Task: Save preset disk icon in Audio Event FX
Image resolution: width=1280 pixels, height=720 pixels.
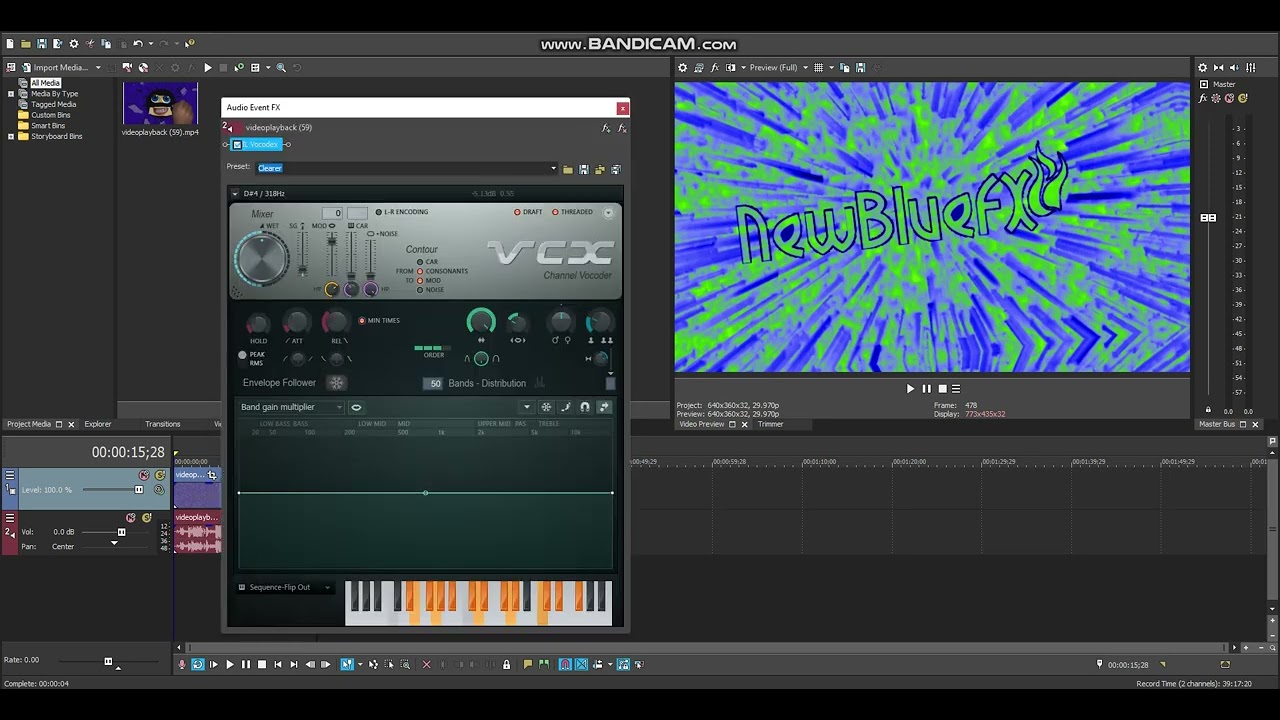Action: click(x=584, y=169)
